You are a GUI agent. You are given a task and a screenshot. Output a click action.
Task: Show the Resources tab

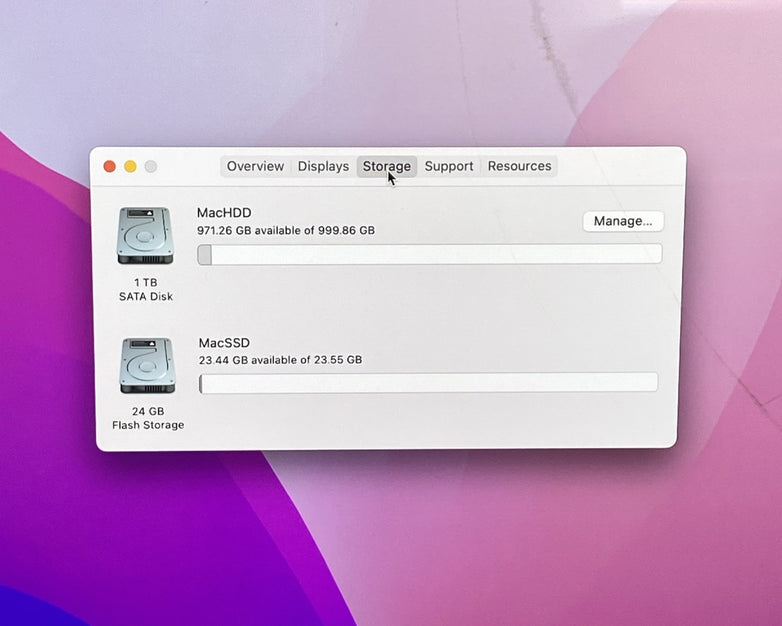(519, 166)
